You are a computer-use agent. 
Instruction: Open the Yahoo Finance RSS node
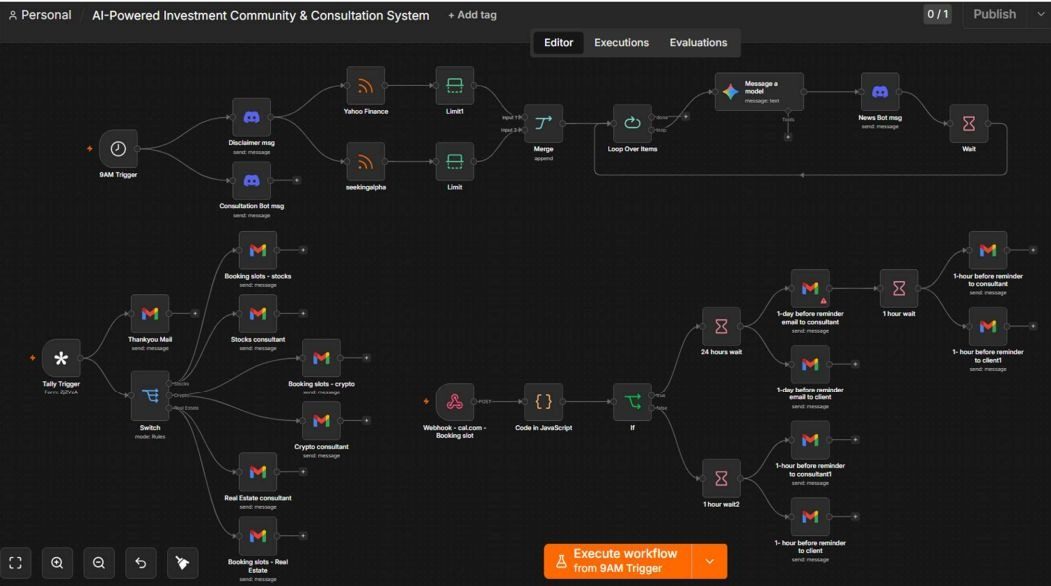point(365,86)
